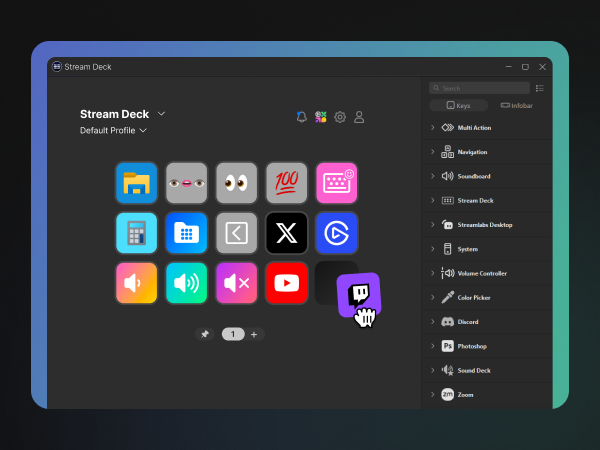Click the purple Twitch icon
Image resolution: width=600 pixels, height=450 pixels.
pos(359,295)
